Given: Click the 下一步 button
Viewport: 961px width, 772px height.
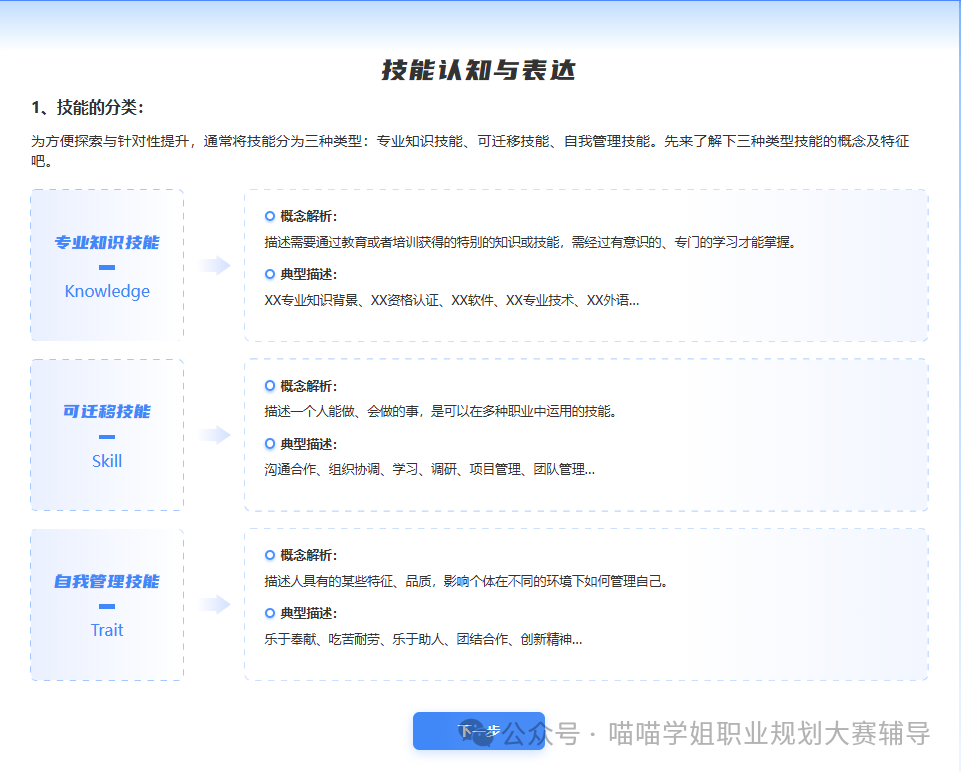Looking at the screenshot, I should tap(478, 731).
